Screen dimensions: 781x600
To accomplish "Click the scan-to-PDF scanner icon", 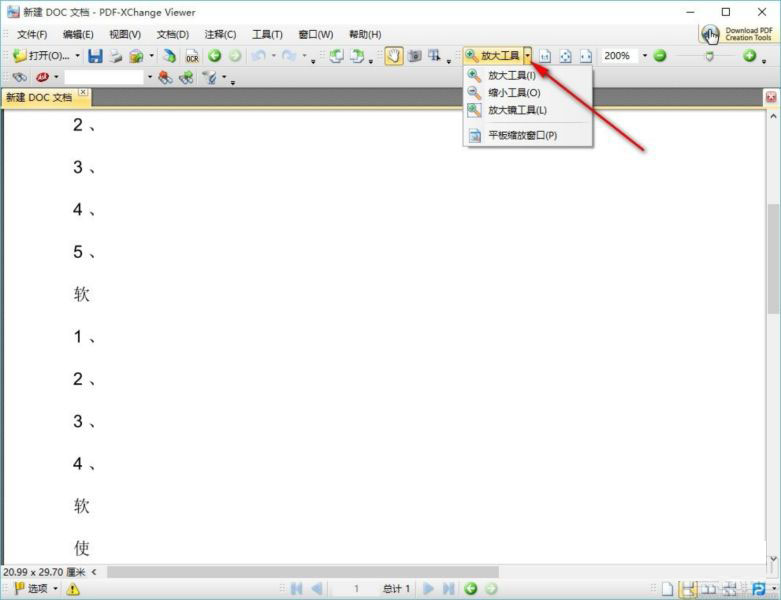I will [169, 56].
